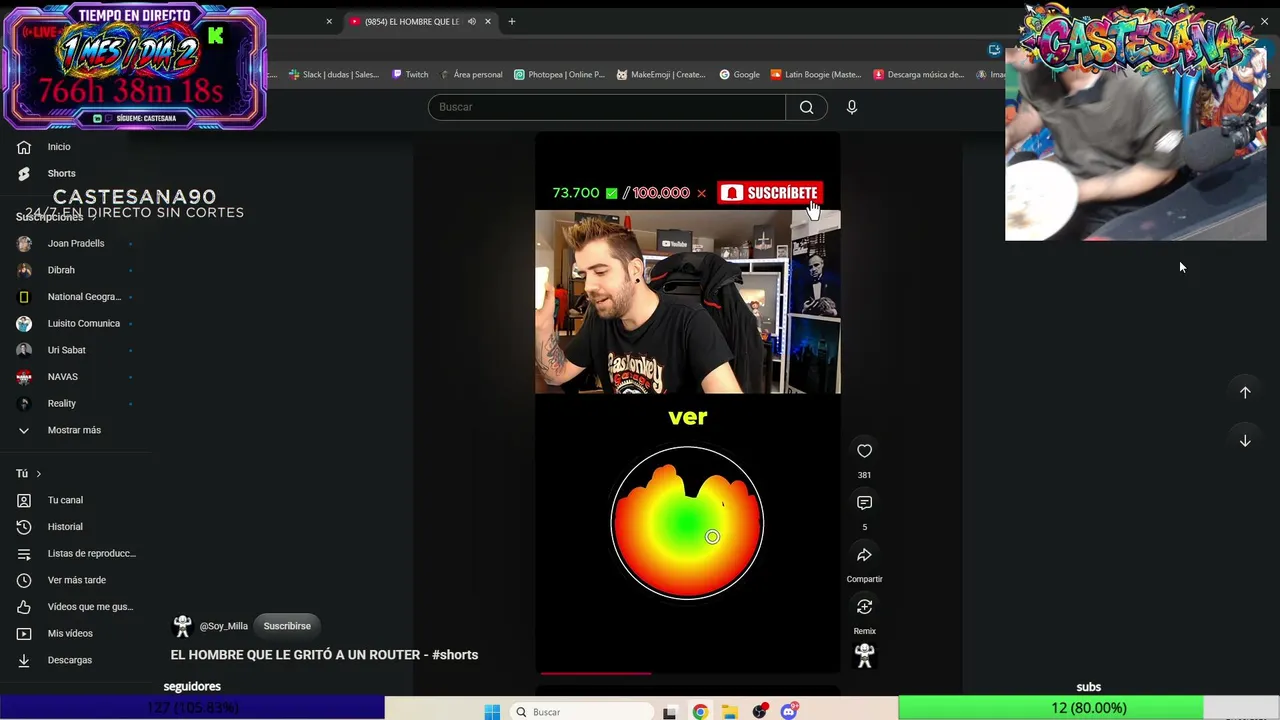1280x720 pixels.
Task: Click the Listas de reproducción playlist icon
Action: point(24,553)
